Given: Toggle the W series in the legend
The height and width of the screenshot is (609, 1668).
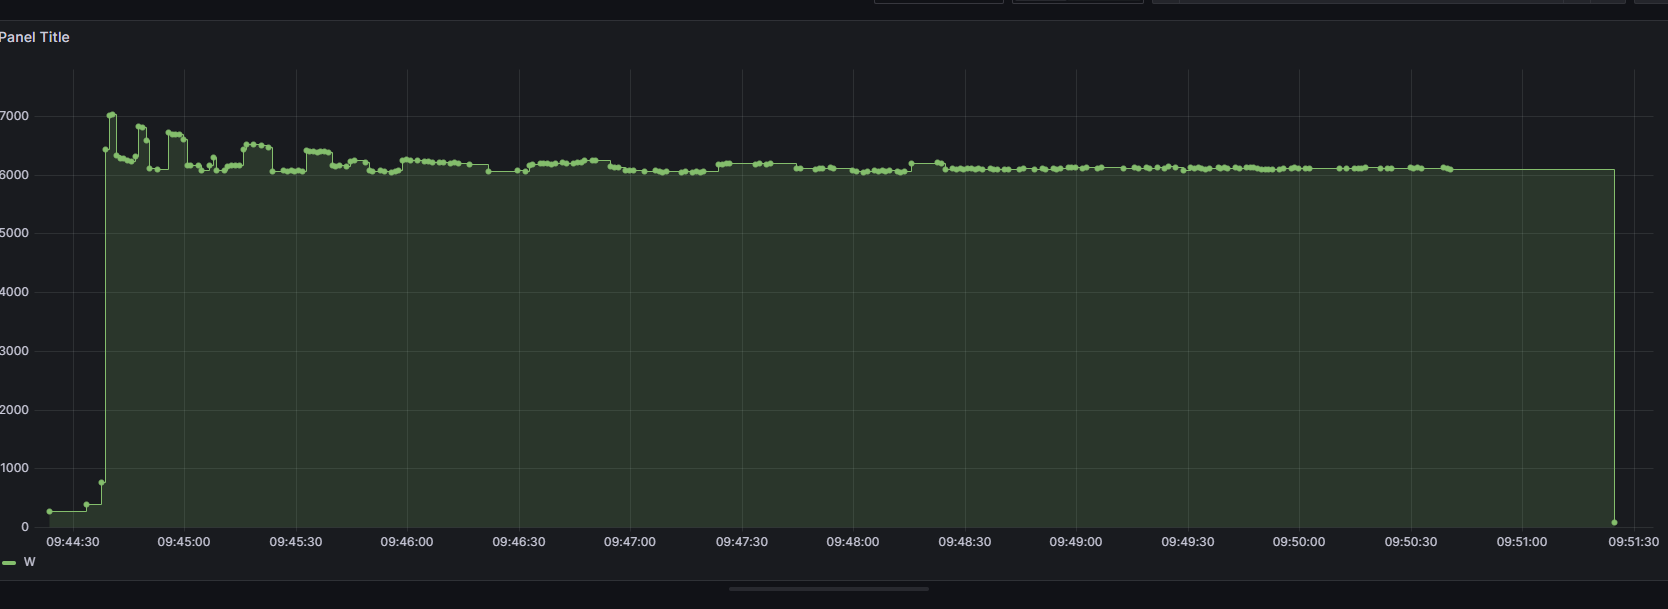Looking at the screenshot, I should (x=29, y=562).
